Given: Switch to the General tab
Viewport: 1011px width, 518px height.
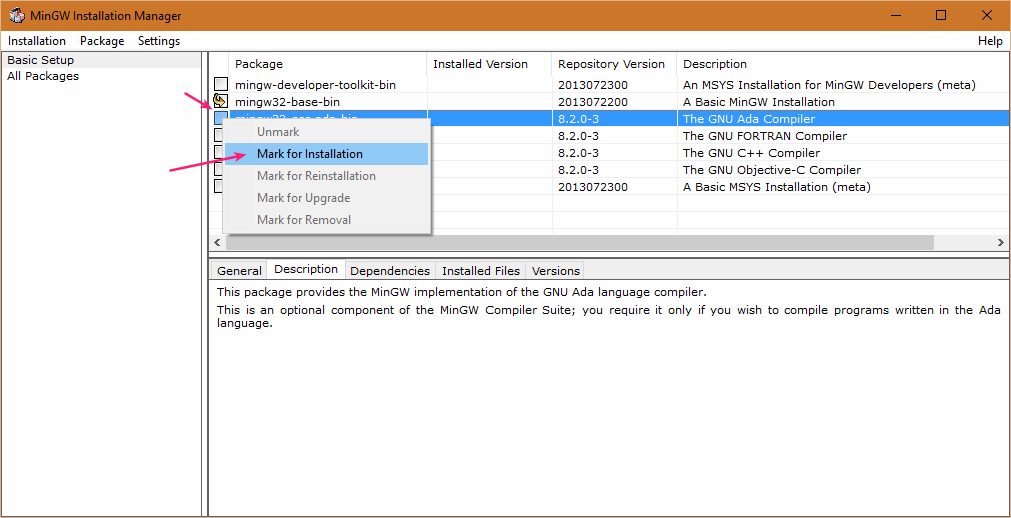Looking at the screenshot, I should click(239, 271).
